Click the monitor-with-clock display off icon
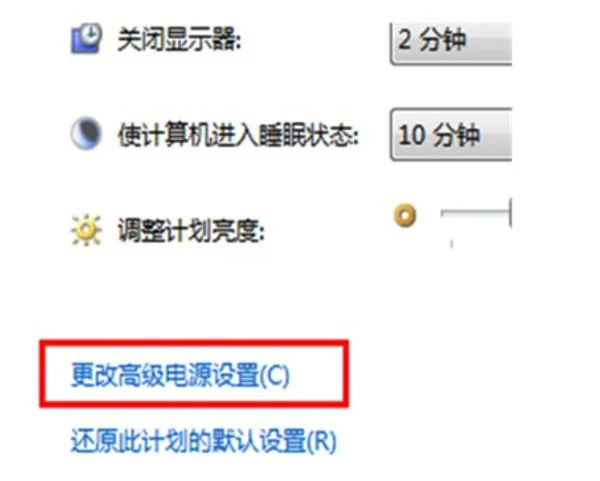Screen dimensions: 600x481 (x=86, y=38)
